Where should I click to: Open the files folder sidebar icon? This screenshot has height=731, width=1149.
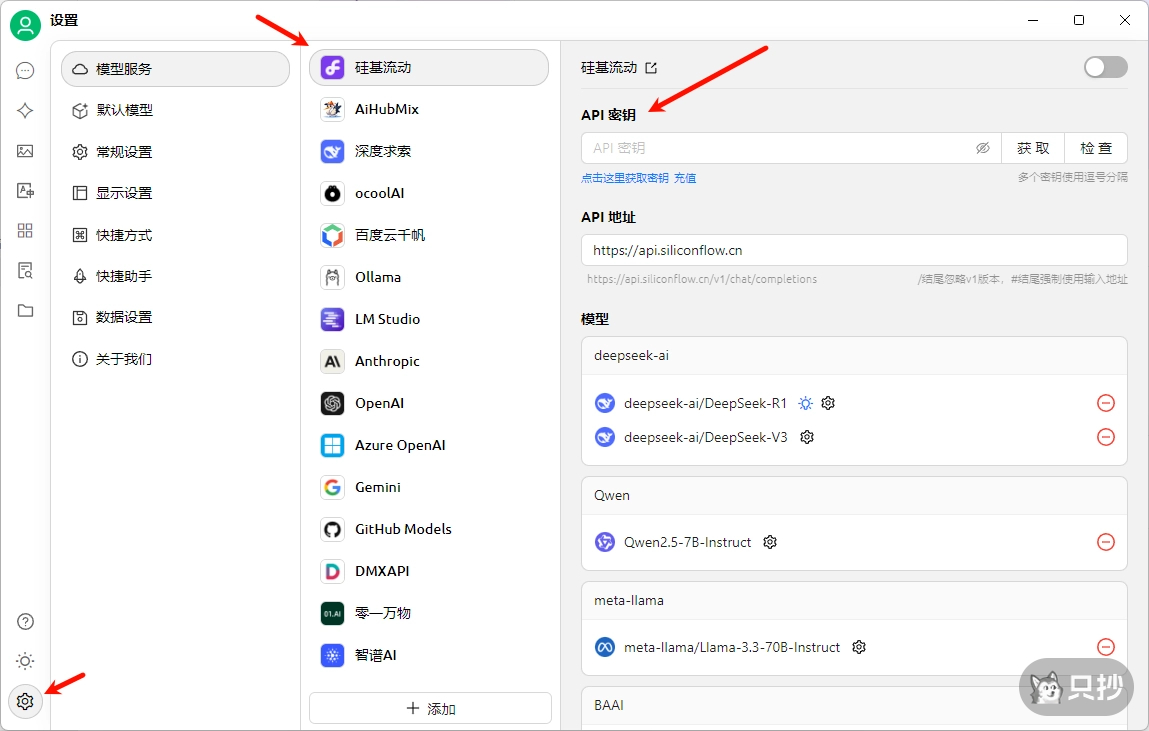tap(25, 311)
